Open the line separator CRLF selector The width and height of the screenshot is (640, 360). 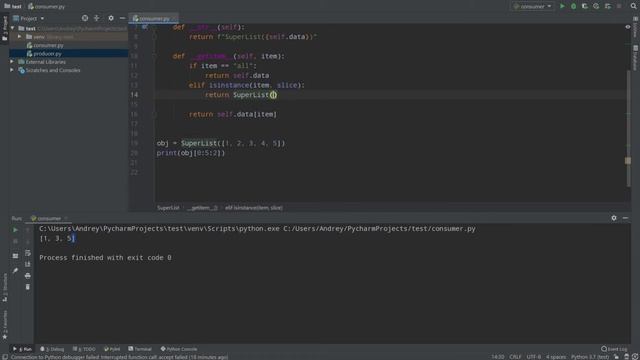[515, 357]
